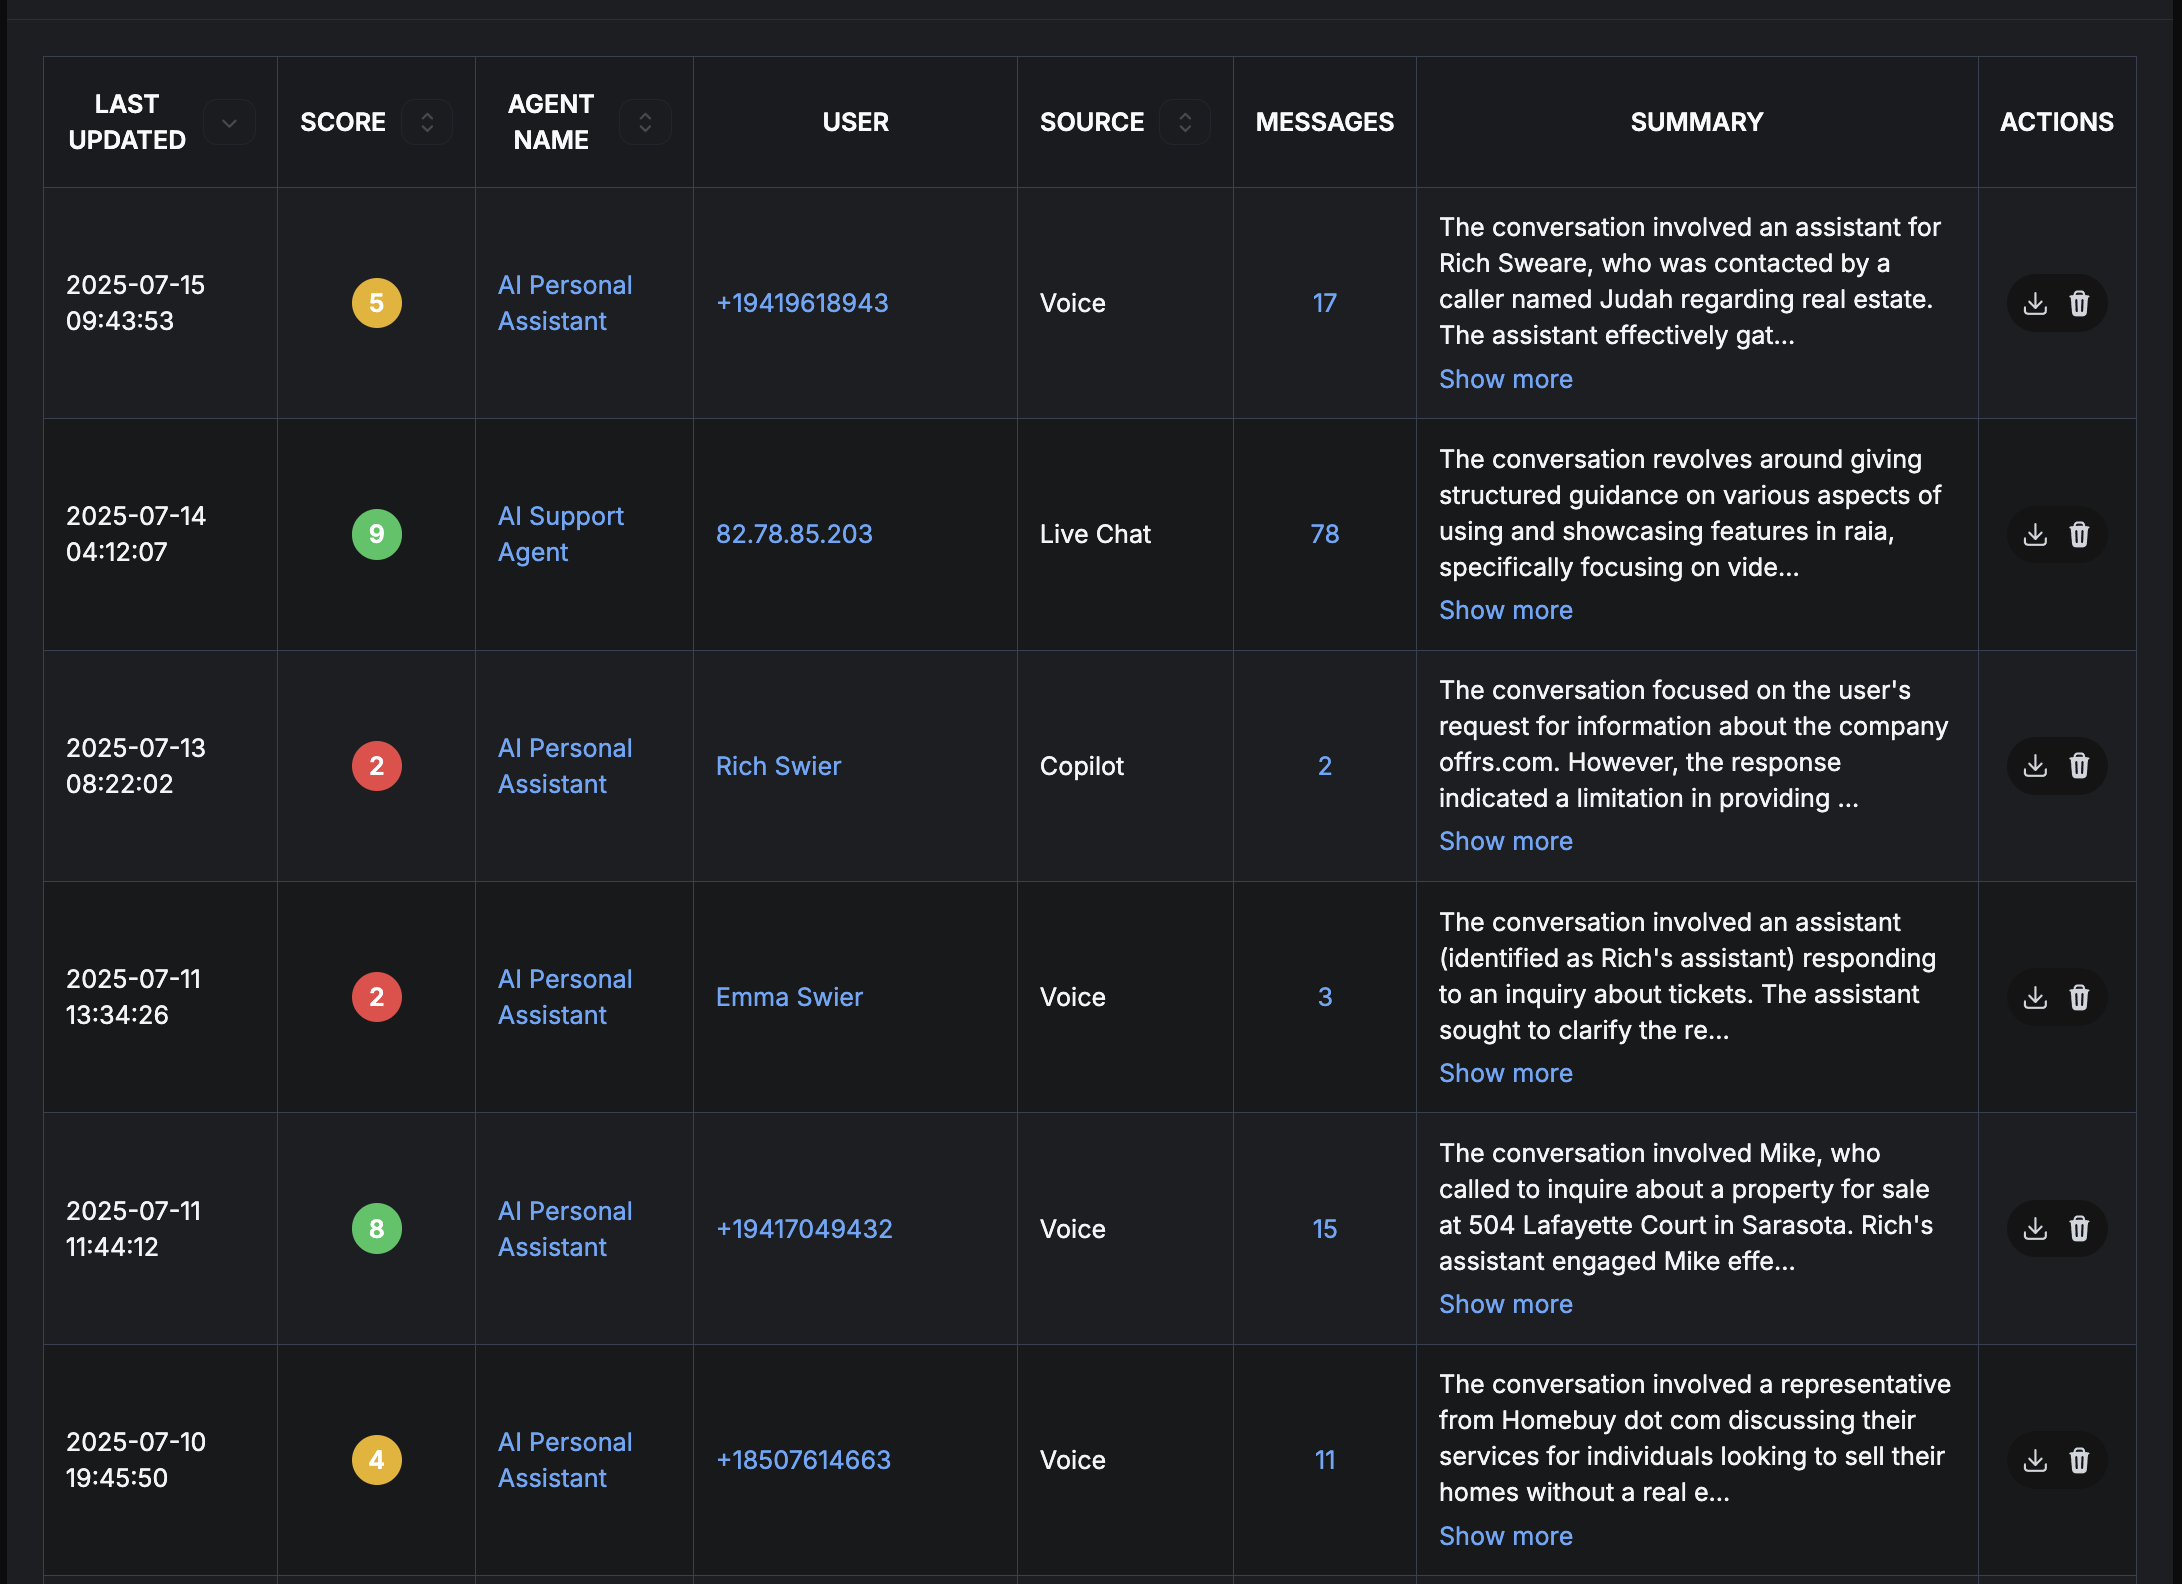Delete the Emma Swier conversation
The image size is (2182, 1584).
(x=2079, y=997)
